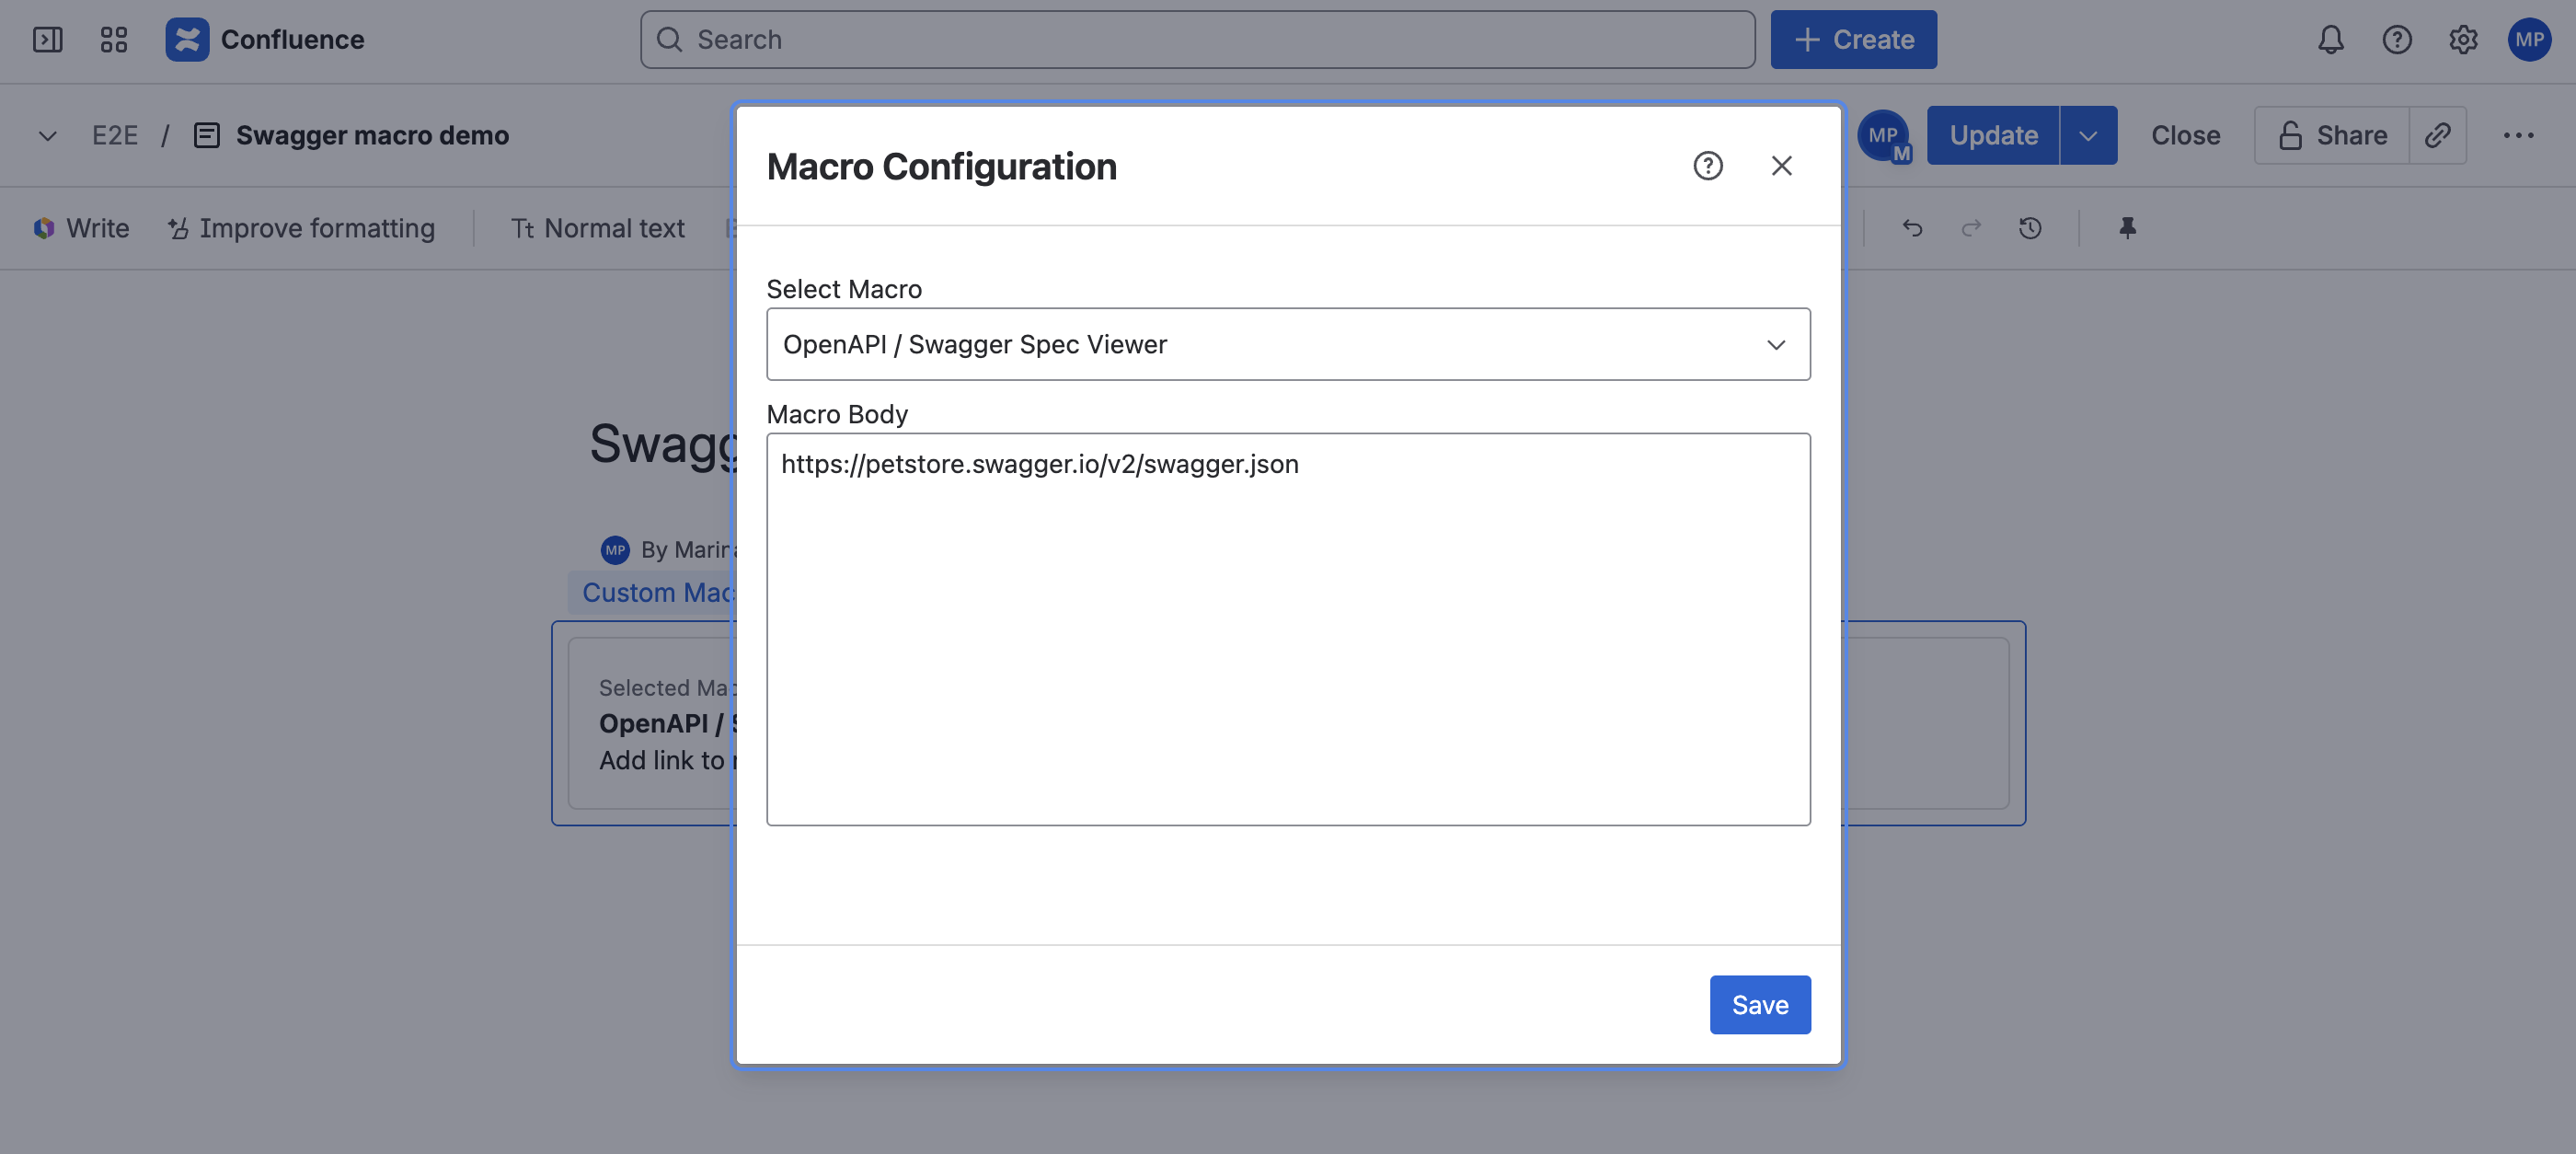The height and width of the screenshot is (1154, 2576).
Task: Open the MP profile avatar in top bar
Action: (x=2529, y=40)
